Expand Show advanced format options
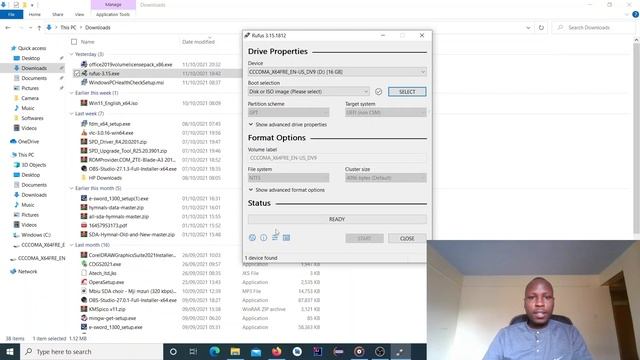 (x=287, y=190)
